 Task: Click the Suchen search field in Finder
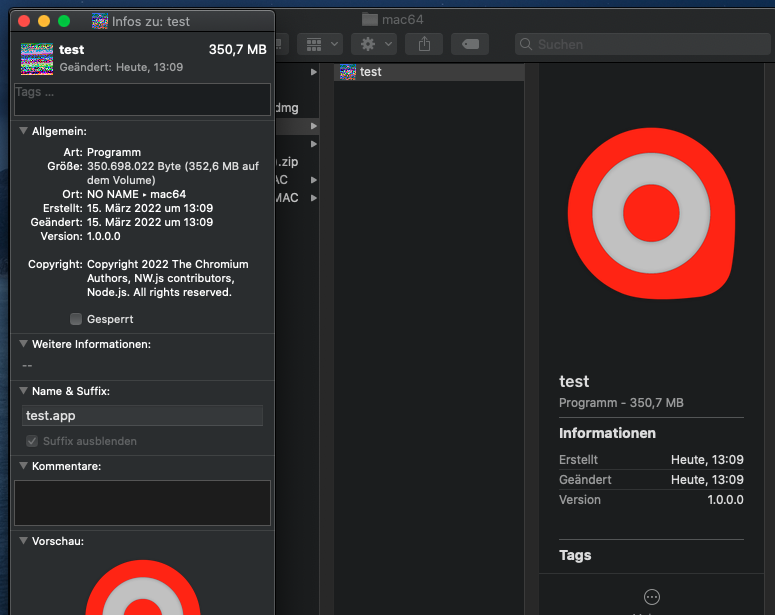[643, 44]
